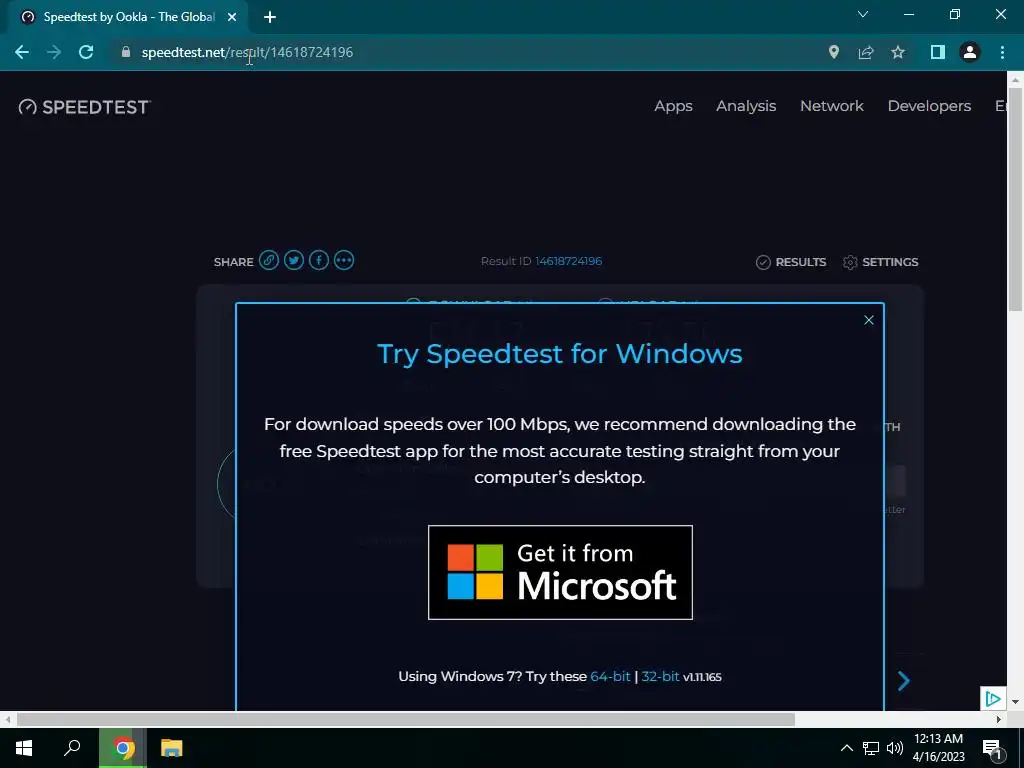Show hidden system tray icons
The height and width of the screenshot is (768, 1024).
click(846, 748)
